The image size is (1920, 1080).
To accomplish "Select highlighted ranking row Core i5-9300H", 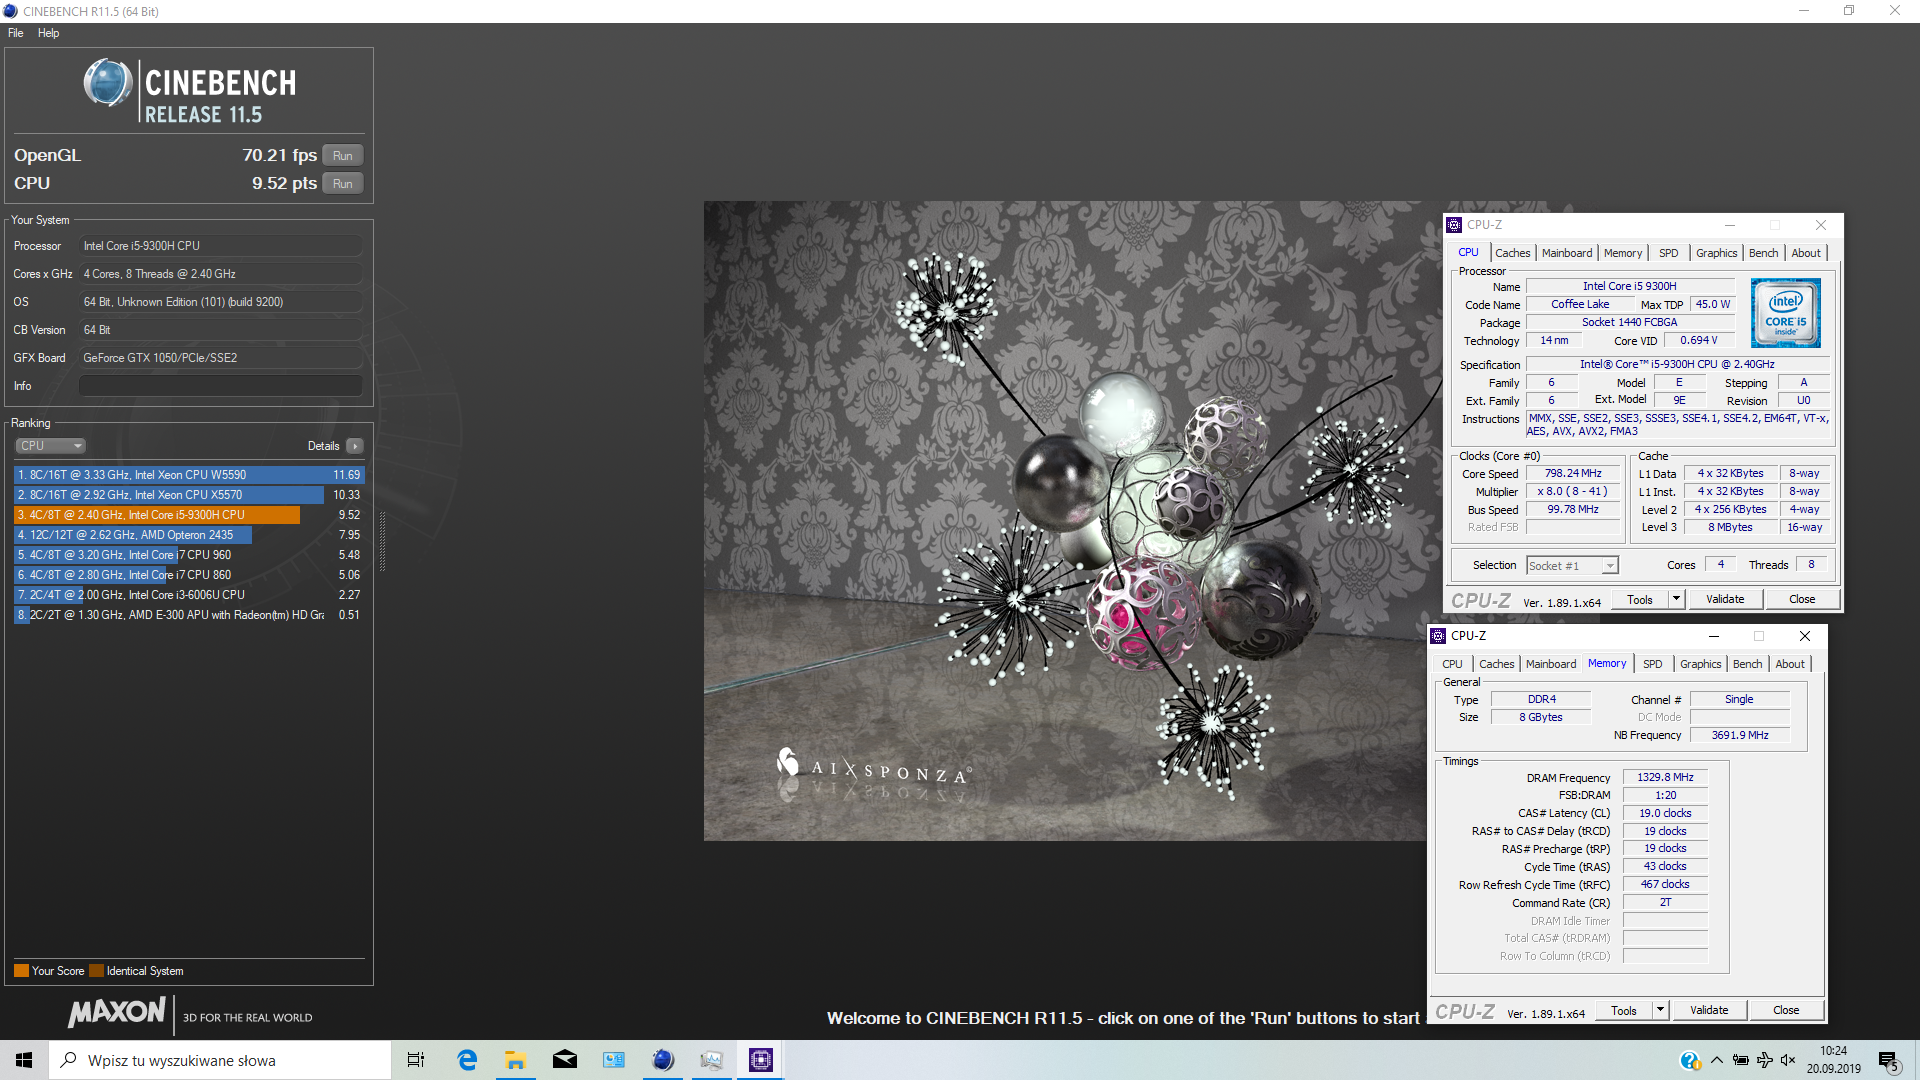I will pos(189,515).
